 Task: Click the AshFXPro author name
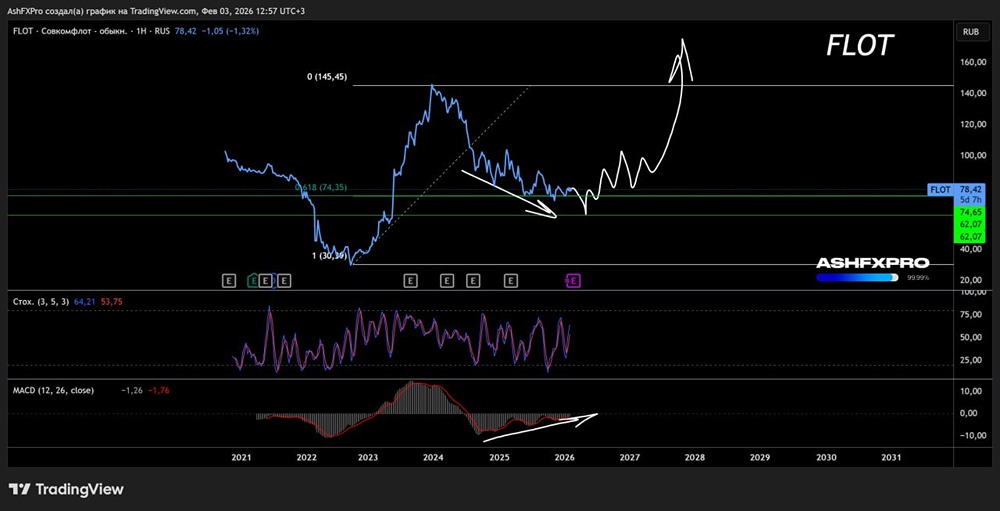25,10
